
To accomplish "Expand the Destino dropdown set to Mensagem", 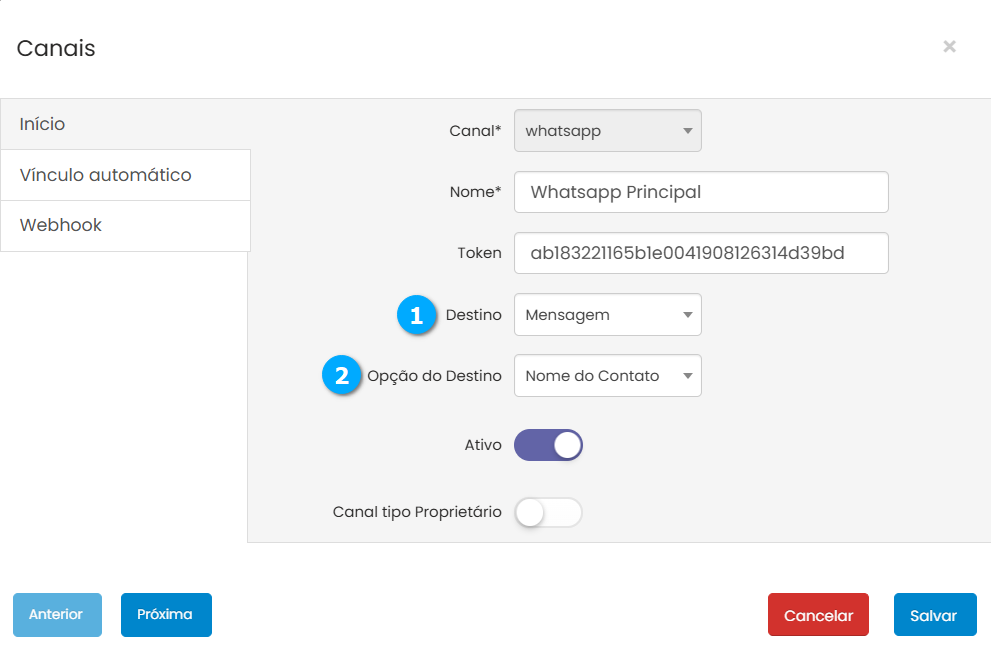I will (607, 315).
